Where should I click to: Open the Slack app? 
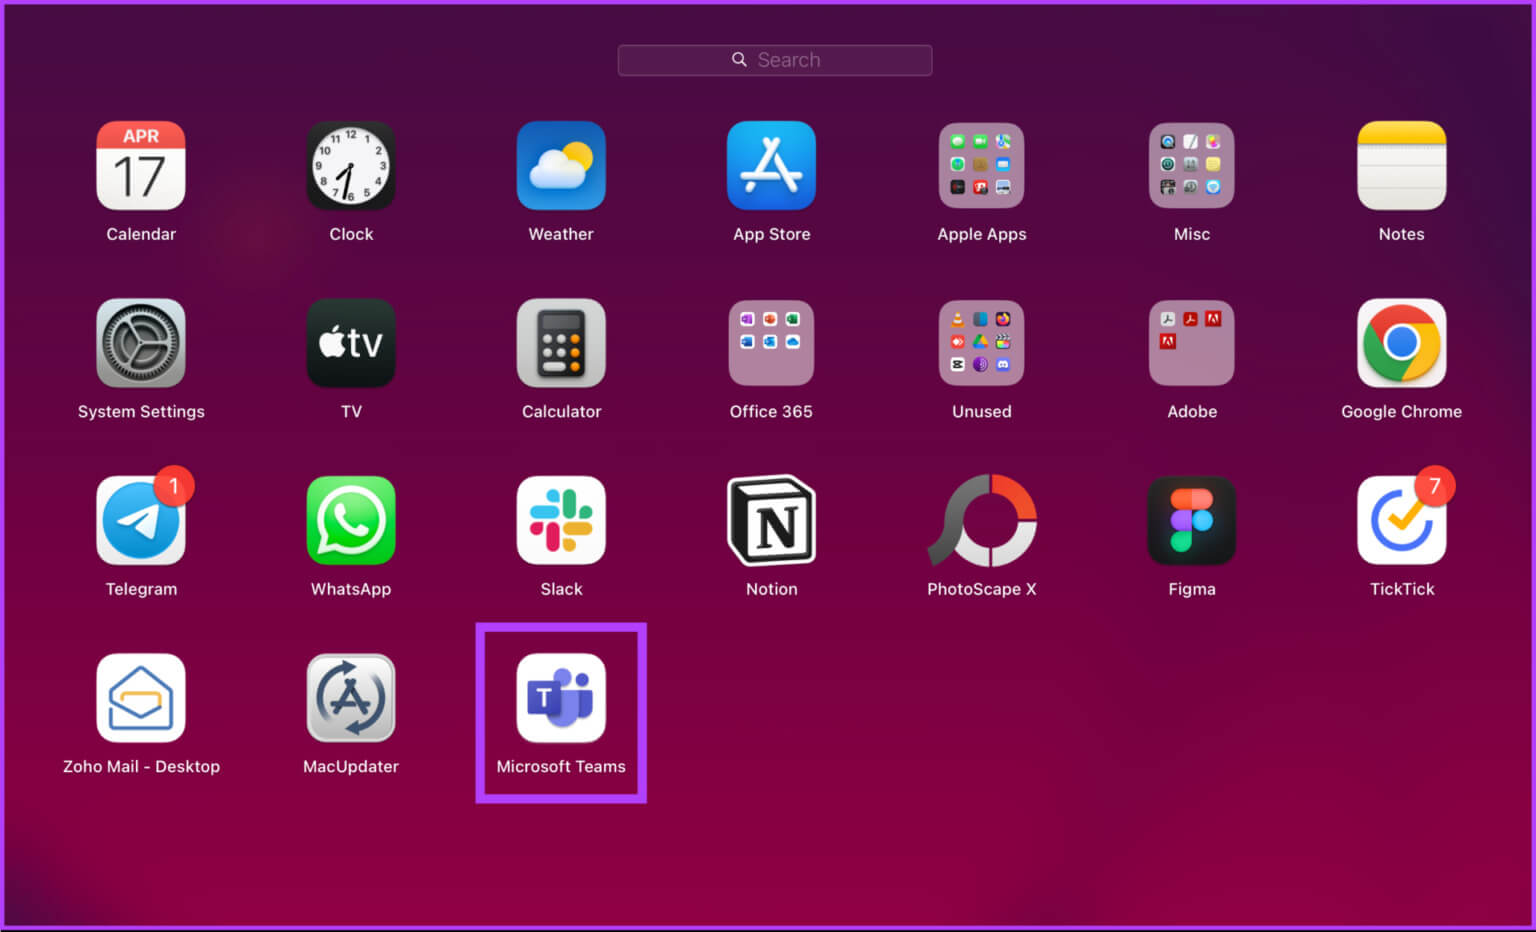coord(561,521)
